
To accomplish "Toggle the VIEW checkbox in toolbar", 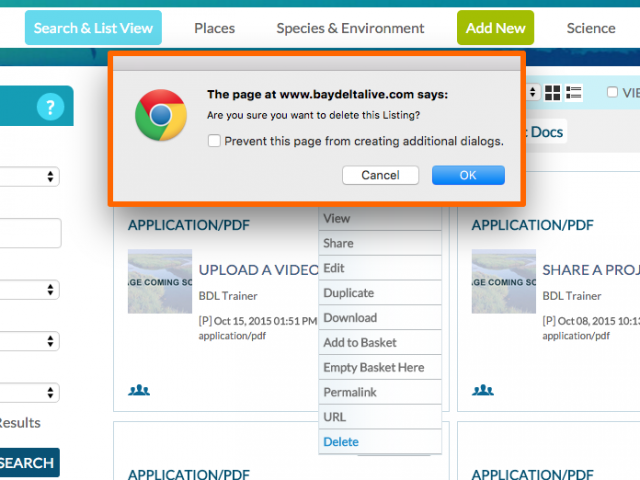I will click(612, 92).
